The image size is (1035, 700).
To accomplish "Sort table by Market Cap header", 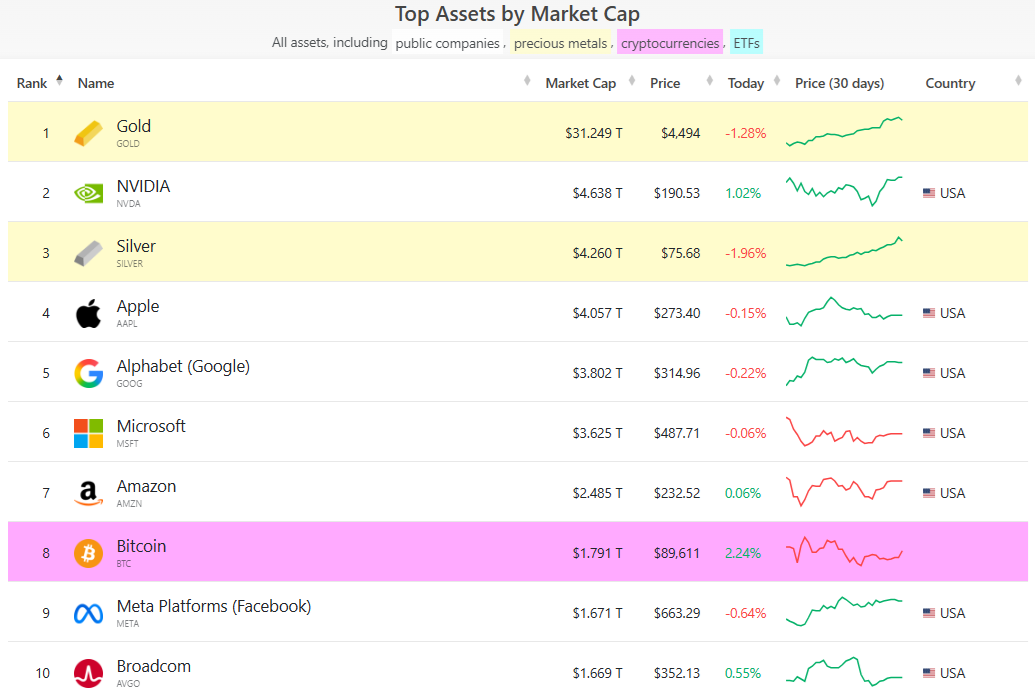I will click(580, 83).
